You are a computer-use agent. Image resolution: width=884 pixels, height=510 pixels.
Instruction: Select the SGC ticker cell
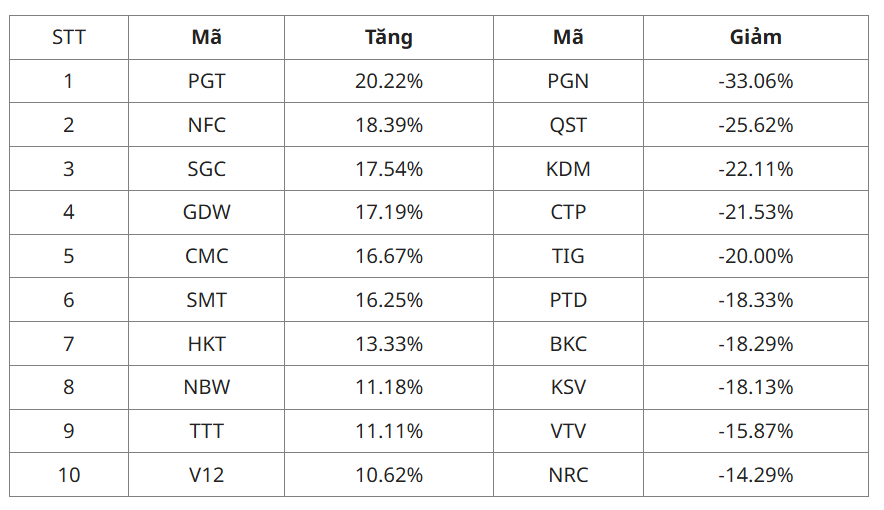[x=206, y=169]
